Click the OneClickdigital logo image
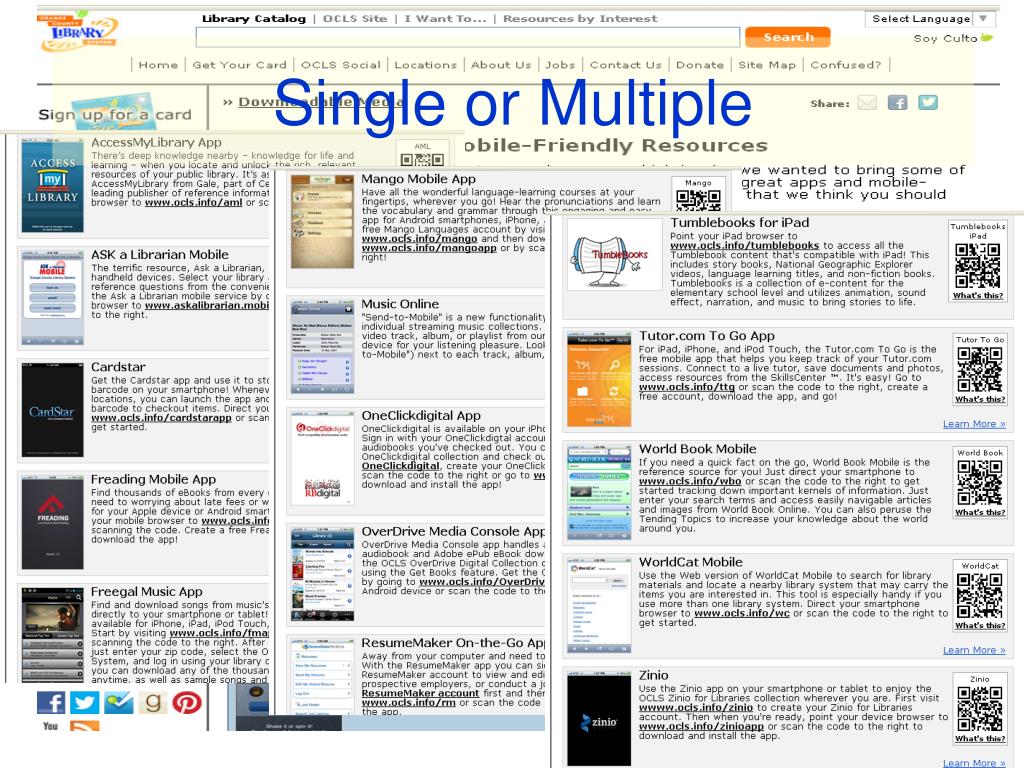1024x768 pixels. (x=323, y=460)
